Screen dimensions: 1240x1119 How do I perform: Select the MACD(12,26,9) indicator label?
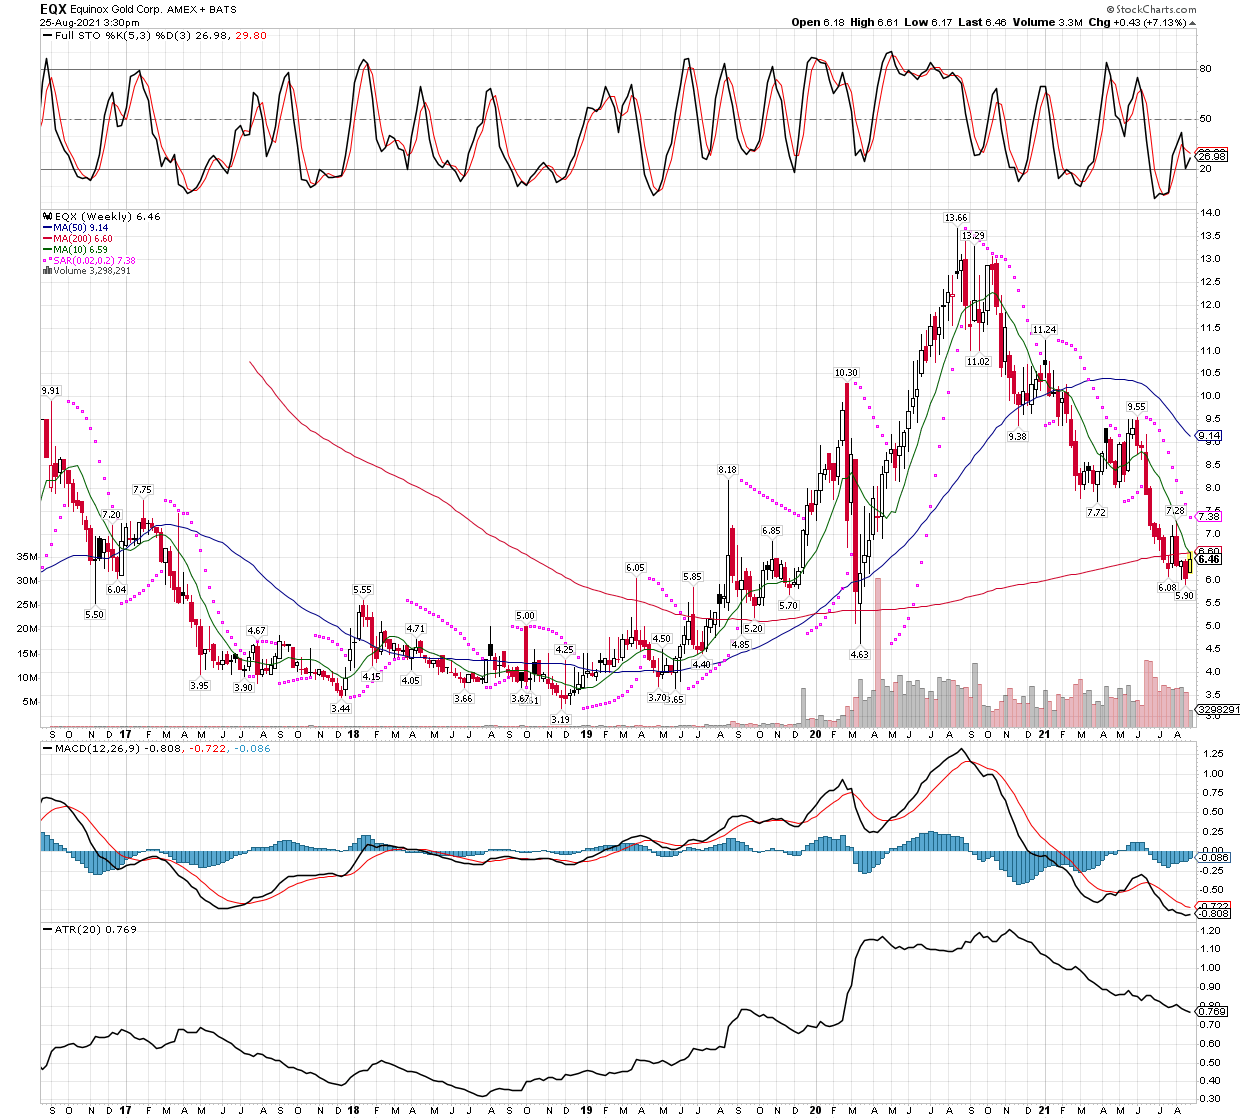coord(98,749)
